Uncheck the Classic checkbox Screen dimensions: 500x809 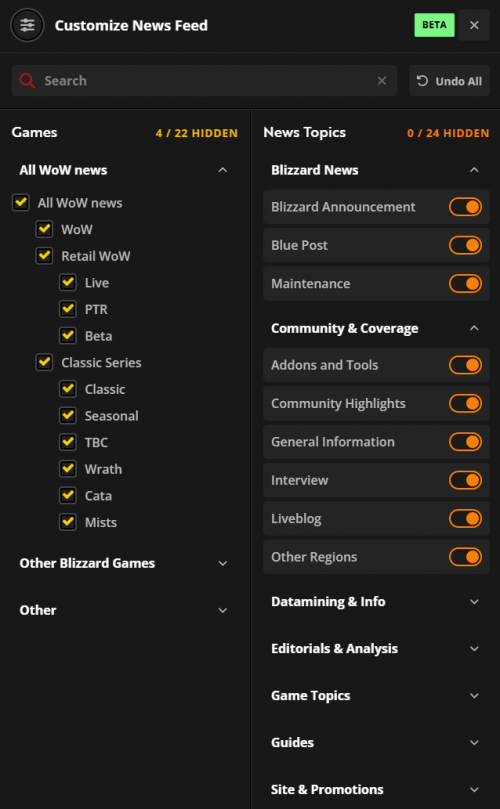click(68, 389)
